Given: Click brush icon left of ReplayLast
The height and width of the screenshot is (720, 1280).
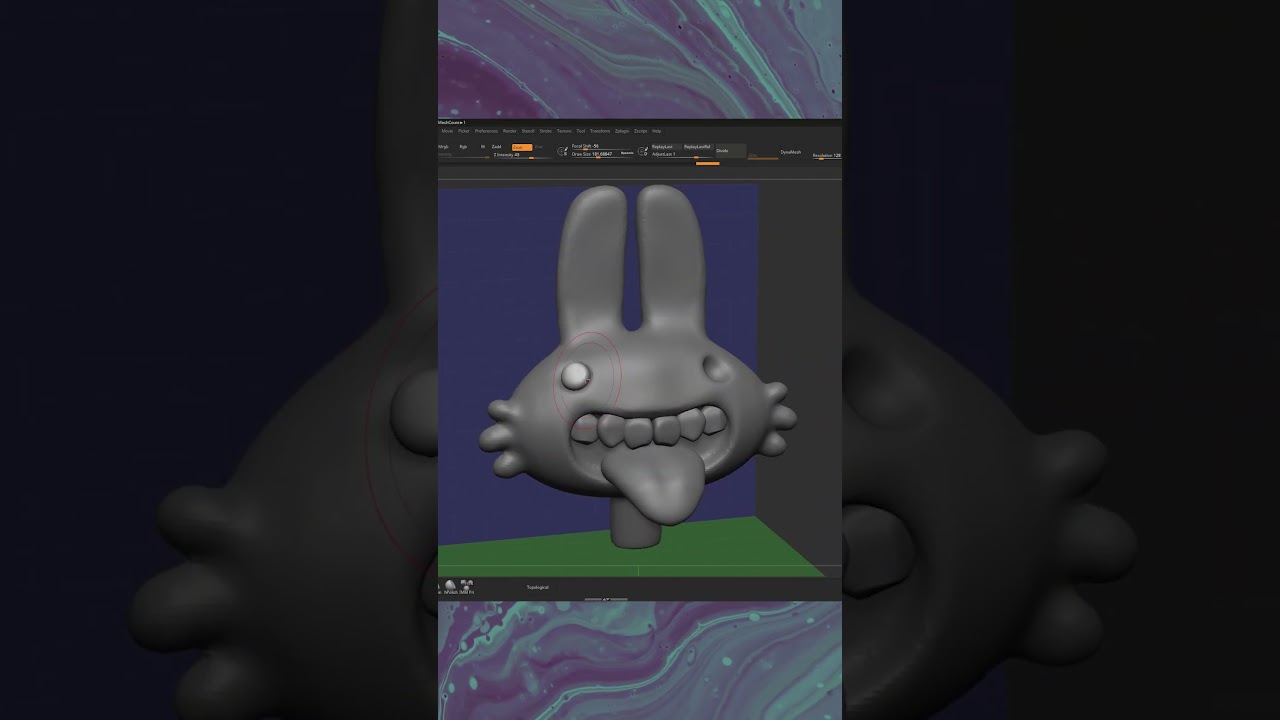Looking at the screenshot, I should coord(643,151).
